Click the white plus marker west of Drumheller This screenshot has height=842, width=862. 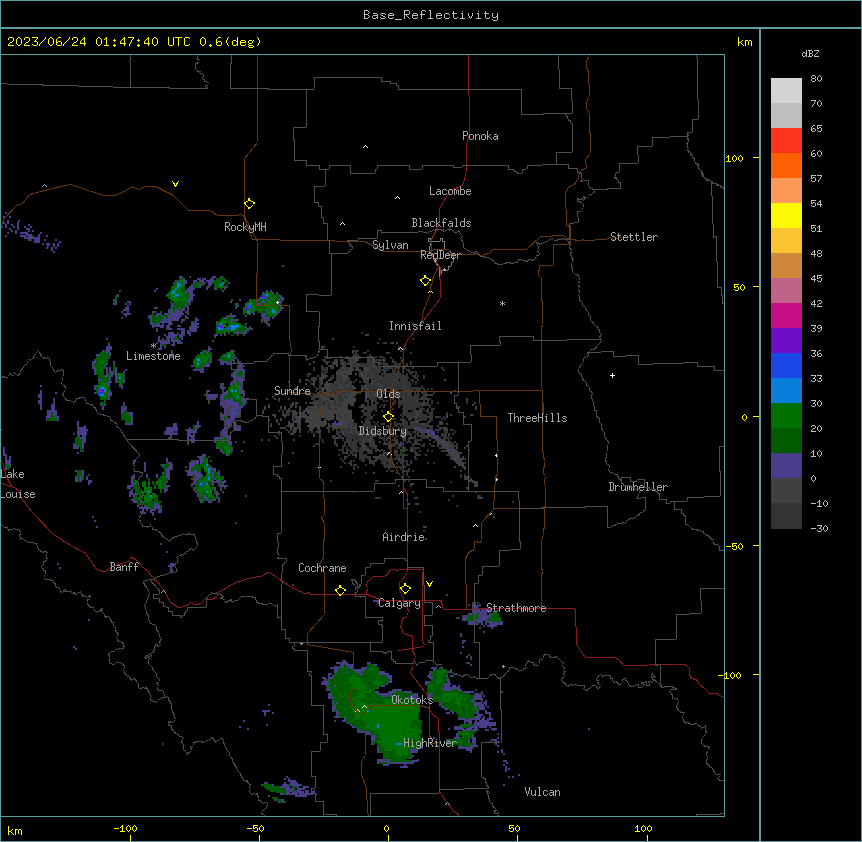[612, 375]
